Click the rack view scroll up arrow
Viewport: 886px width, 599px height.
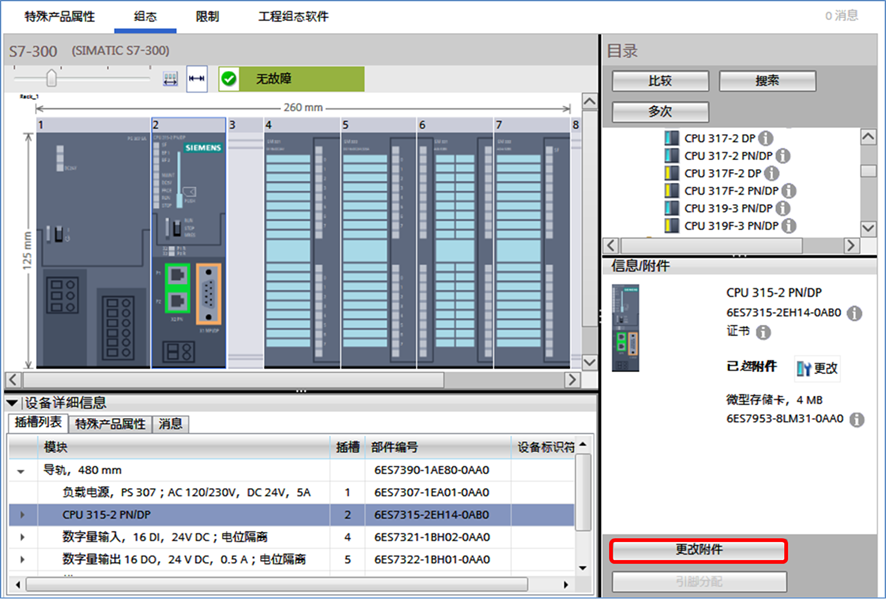coord(589,102)
